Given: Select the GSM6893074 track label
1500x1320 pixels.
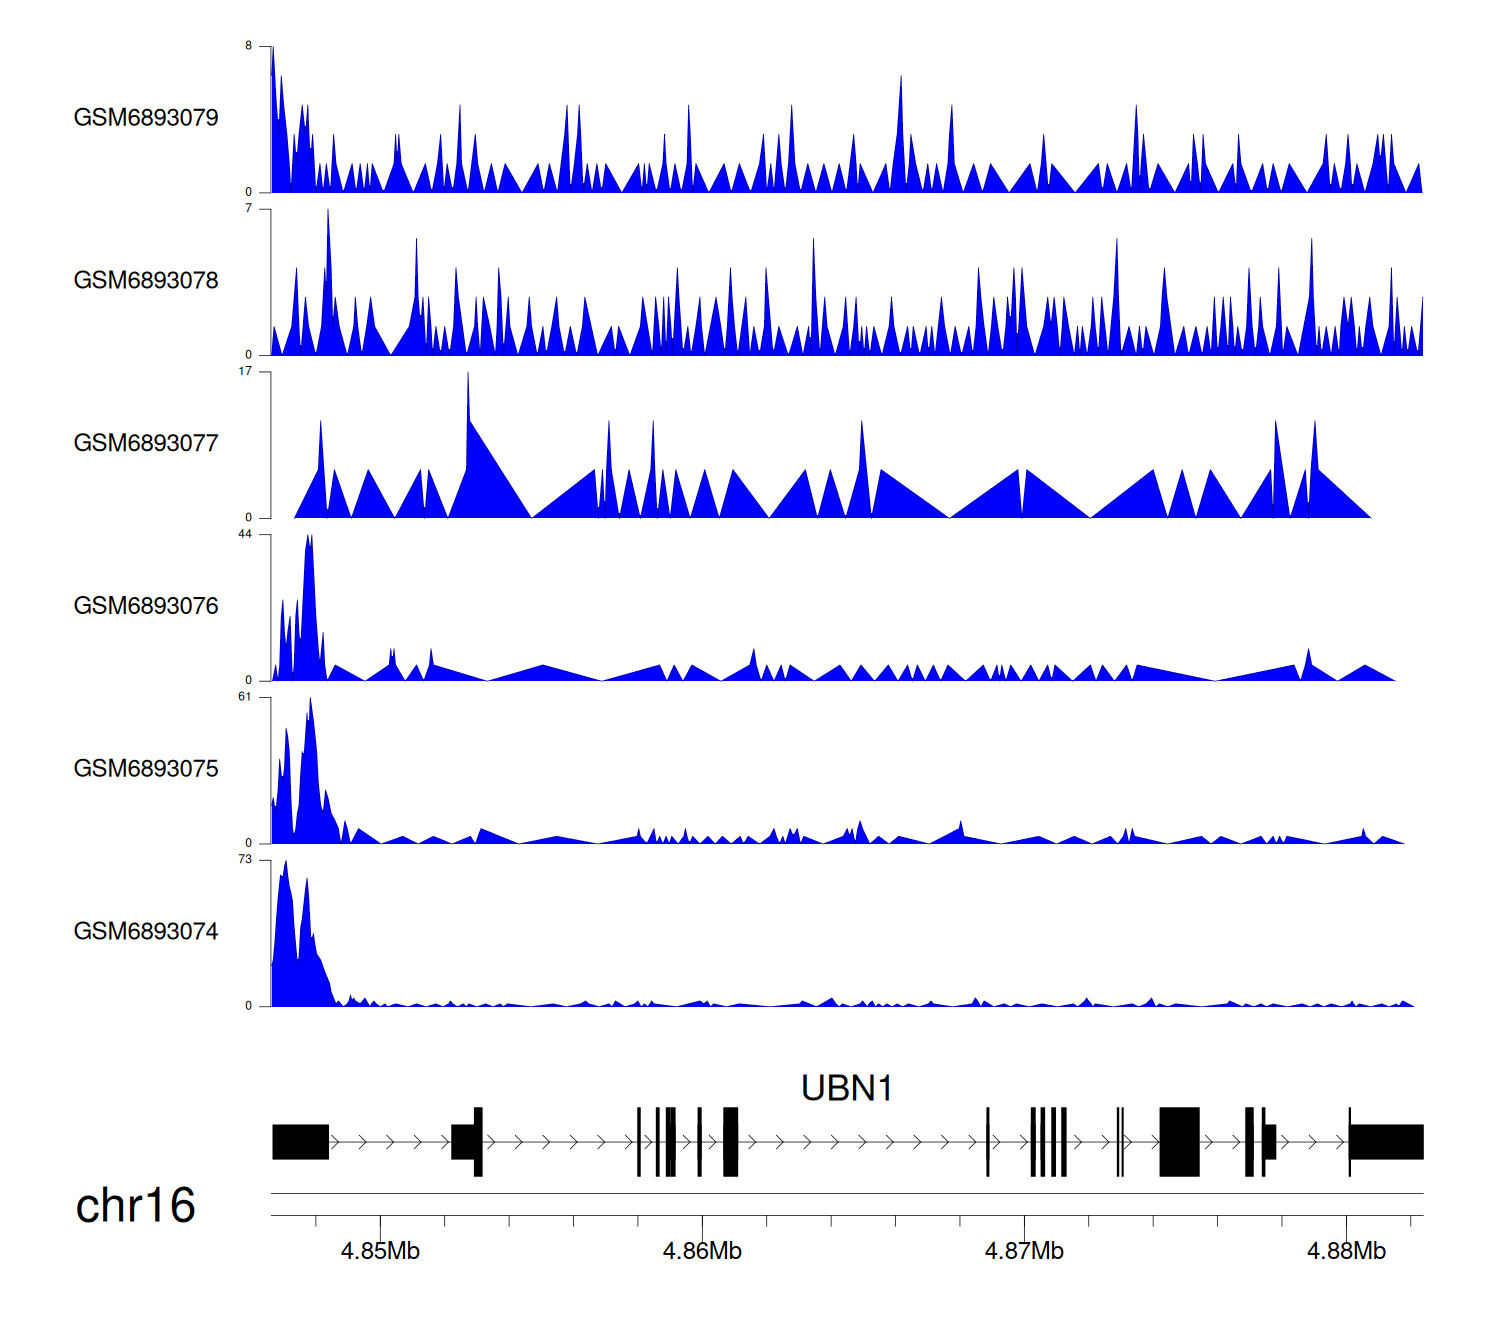Looking at the screenshot, I should pyautogui.click(x=146, y=932).
